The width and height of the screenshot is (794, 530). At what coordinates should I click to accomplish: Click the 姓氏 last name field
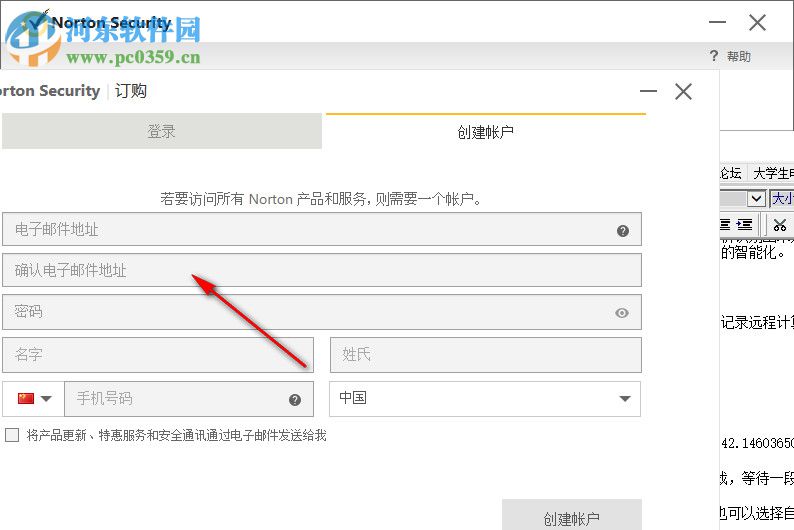[x=486, y=355]
